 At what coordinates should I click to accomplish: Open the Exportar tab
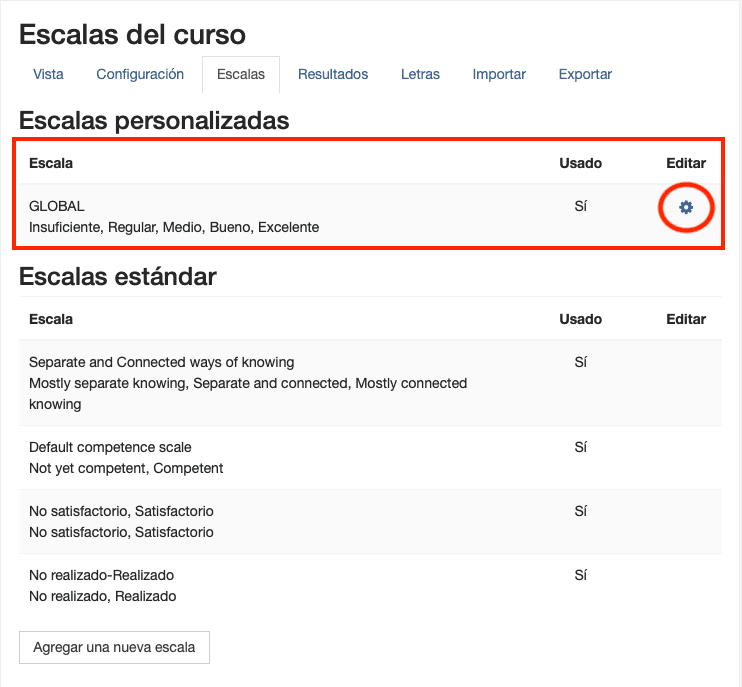[x=585, y=74]
